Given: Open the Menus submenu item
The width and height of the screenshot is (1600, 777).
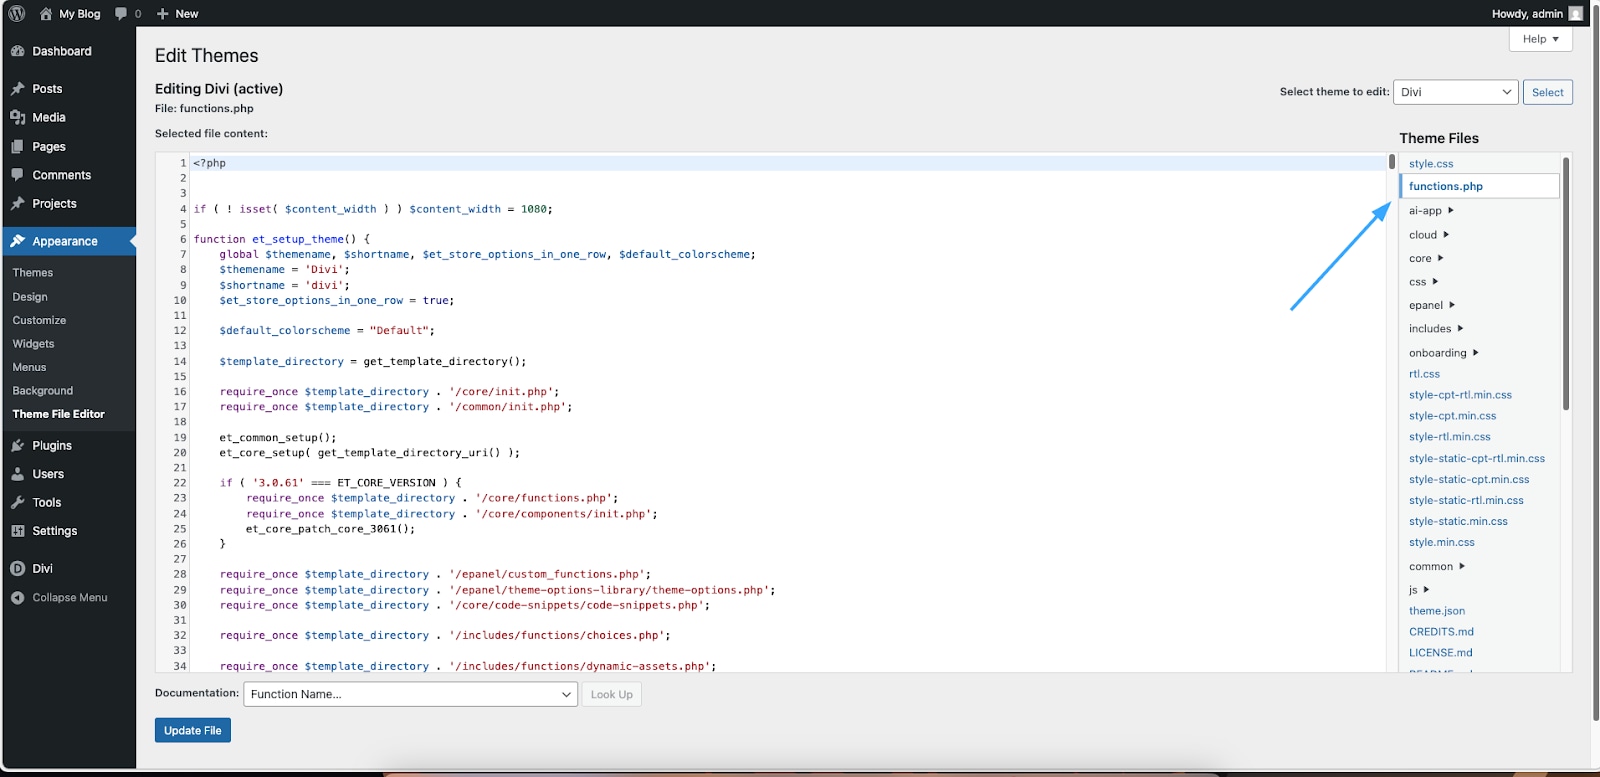Looking at the screenshot, I should pyautogui.click(x=29, y=367).
